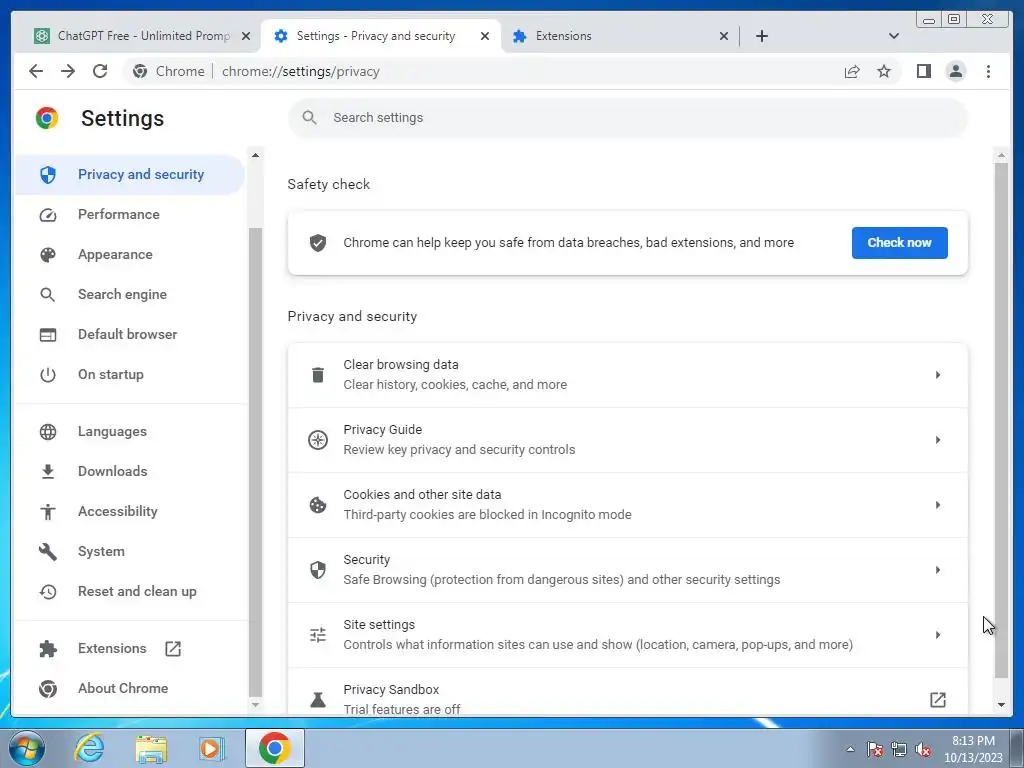This screenshot has height=768, width=1024.
Task: Close the ChatGPT Free tab
Action: coord(246,36)
